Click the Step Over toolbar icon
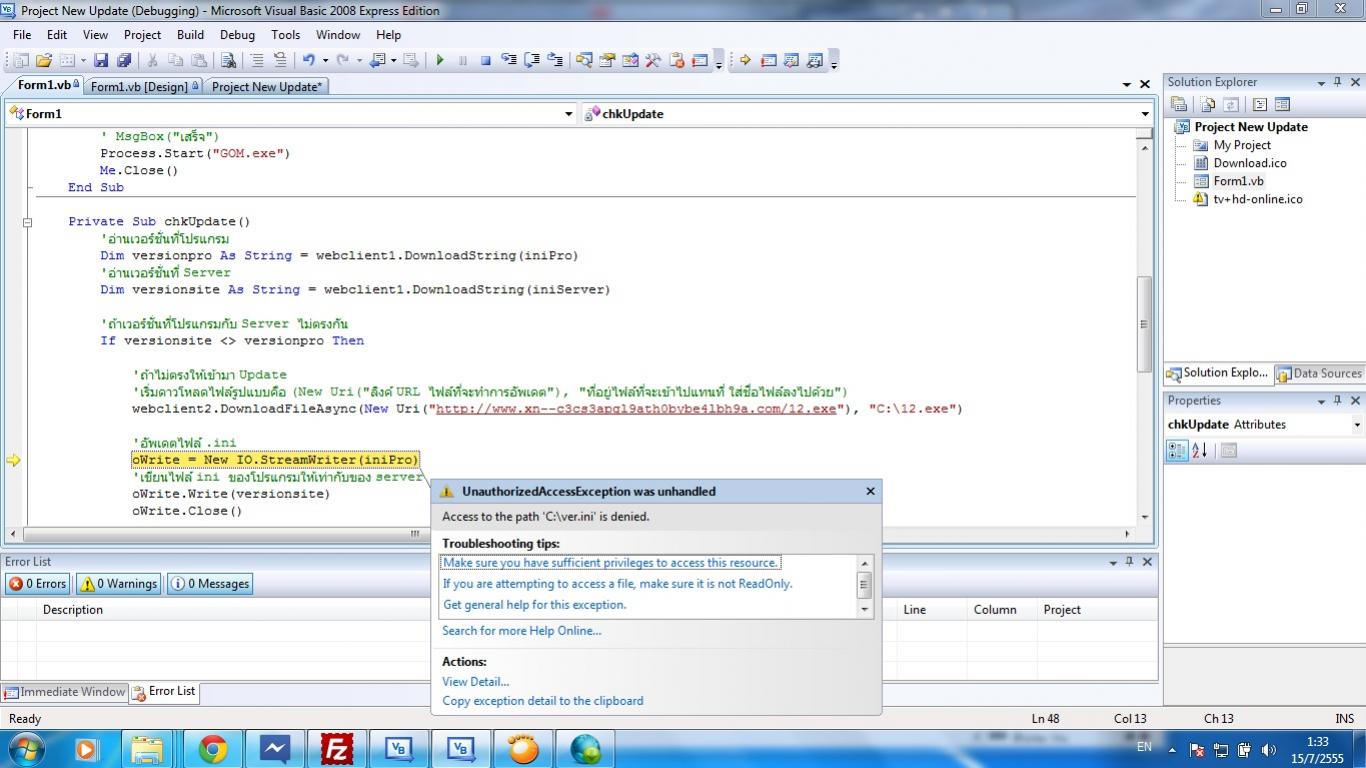The image size is (1366, 768). 532,60
